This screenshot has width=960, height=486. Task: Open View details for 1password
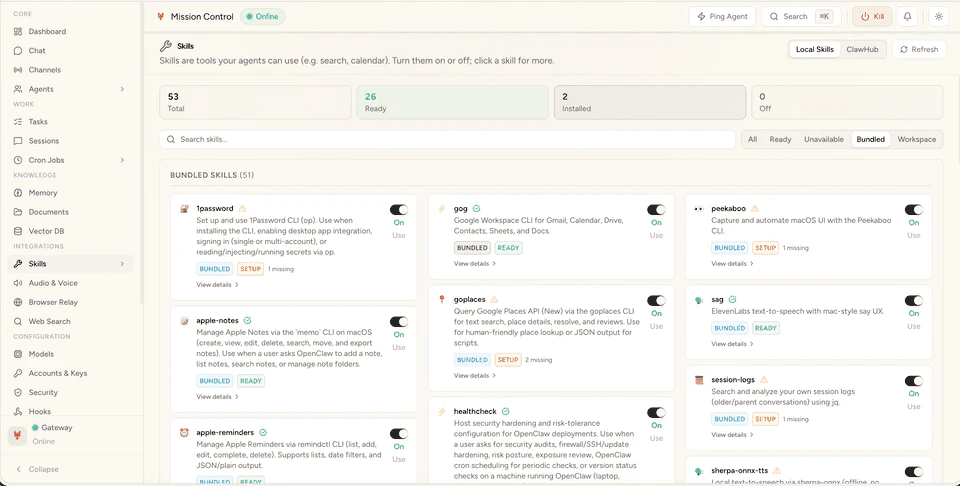[217, 285]
